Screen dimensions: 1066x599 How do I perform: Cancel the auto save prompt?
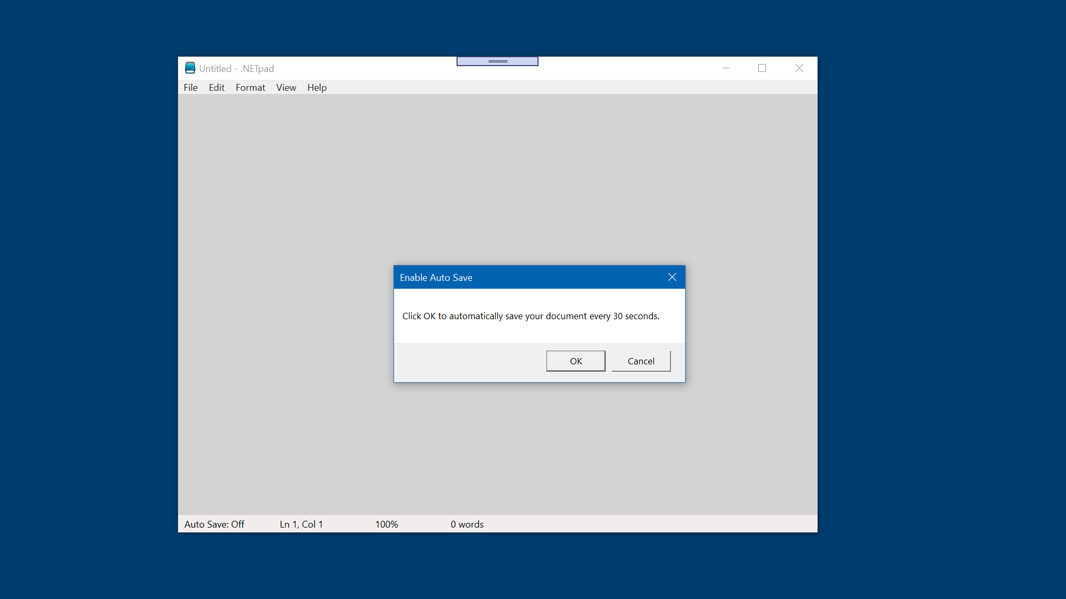pos(641,361)
